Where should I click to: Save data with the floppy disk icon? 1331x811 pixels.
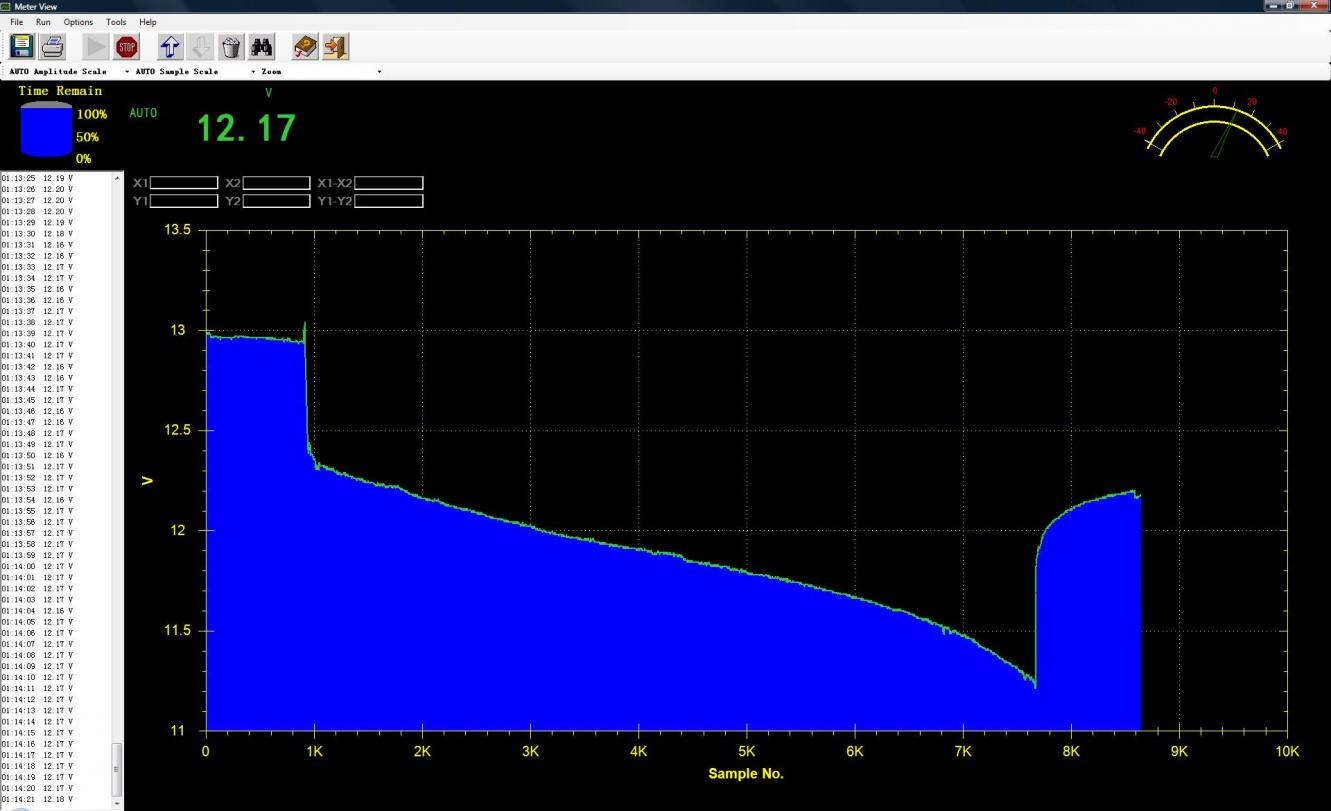coord(22,46)
